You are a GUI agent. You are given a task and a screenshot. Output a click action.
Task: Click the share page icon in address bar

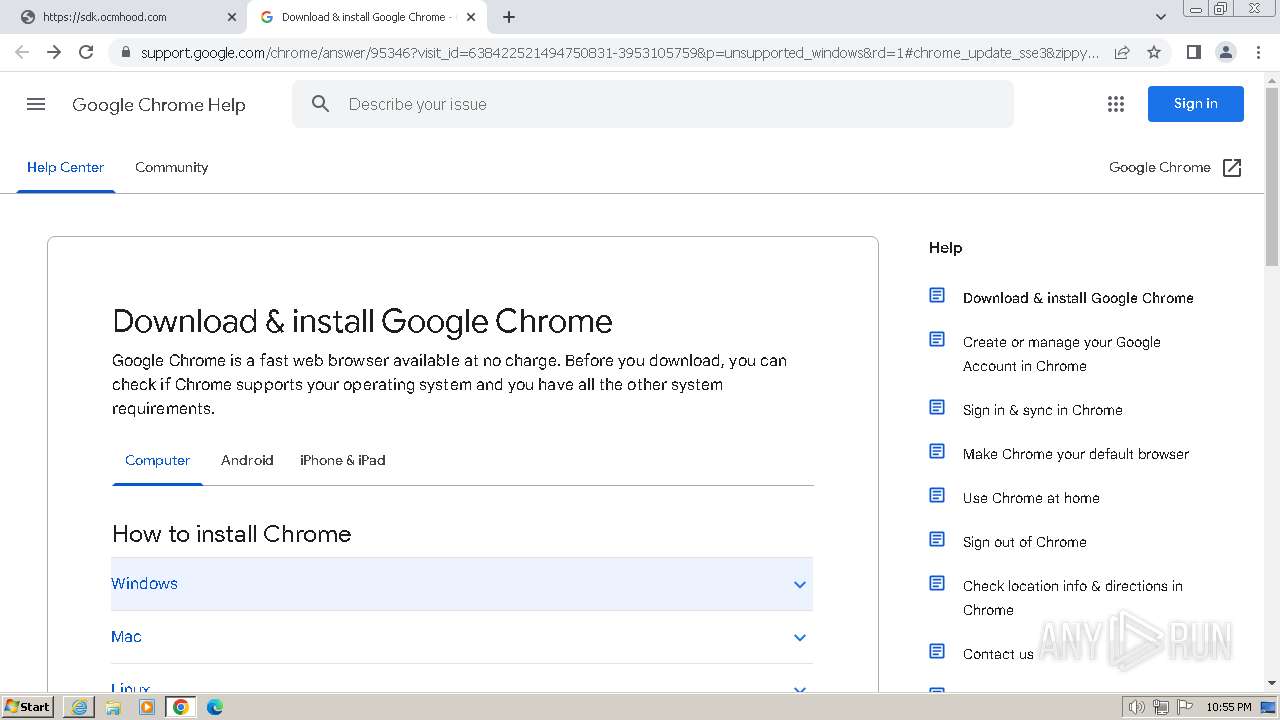[1122, 52]
